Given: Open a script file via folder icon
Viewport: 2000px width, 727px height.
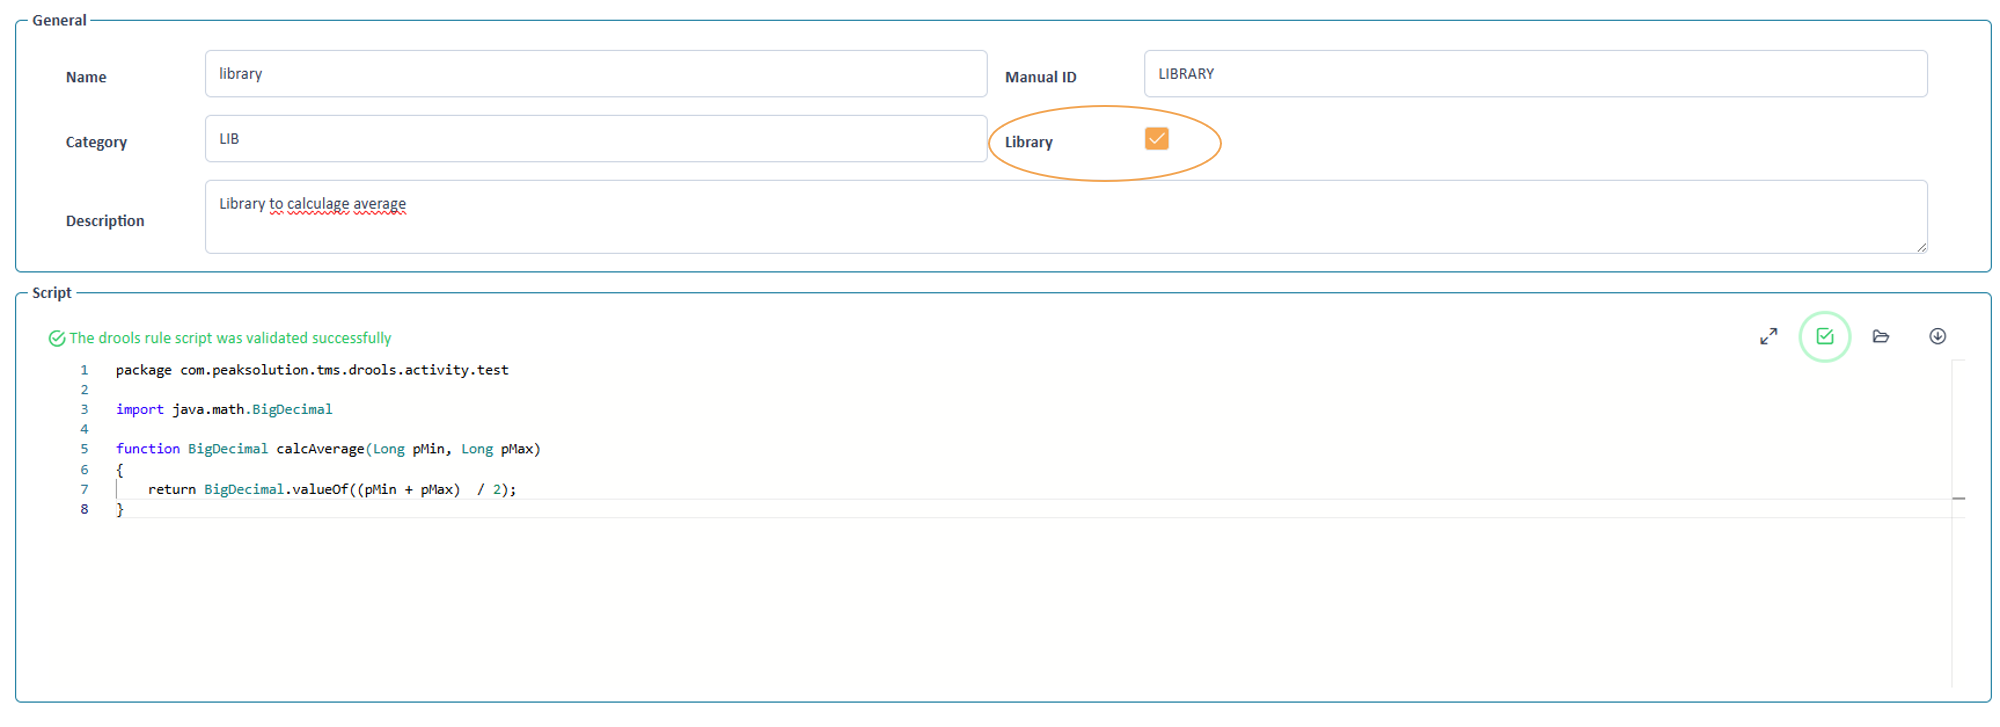Looking at the screenshot, I should tap(1881, 337).
